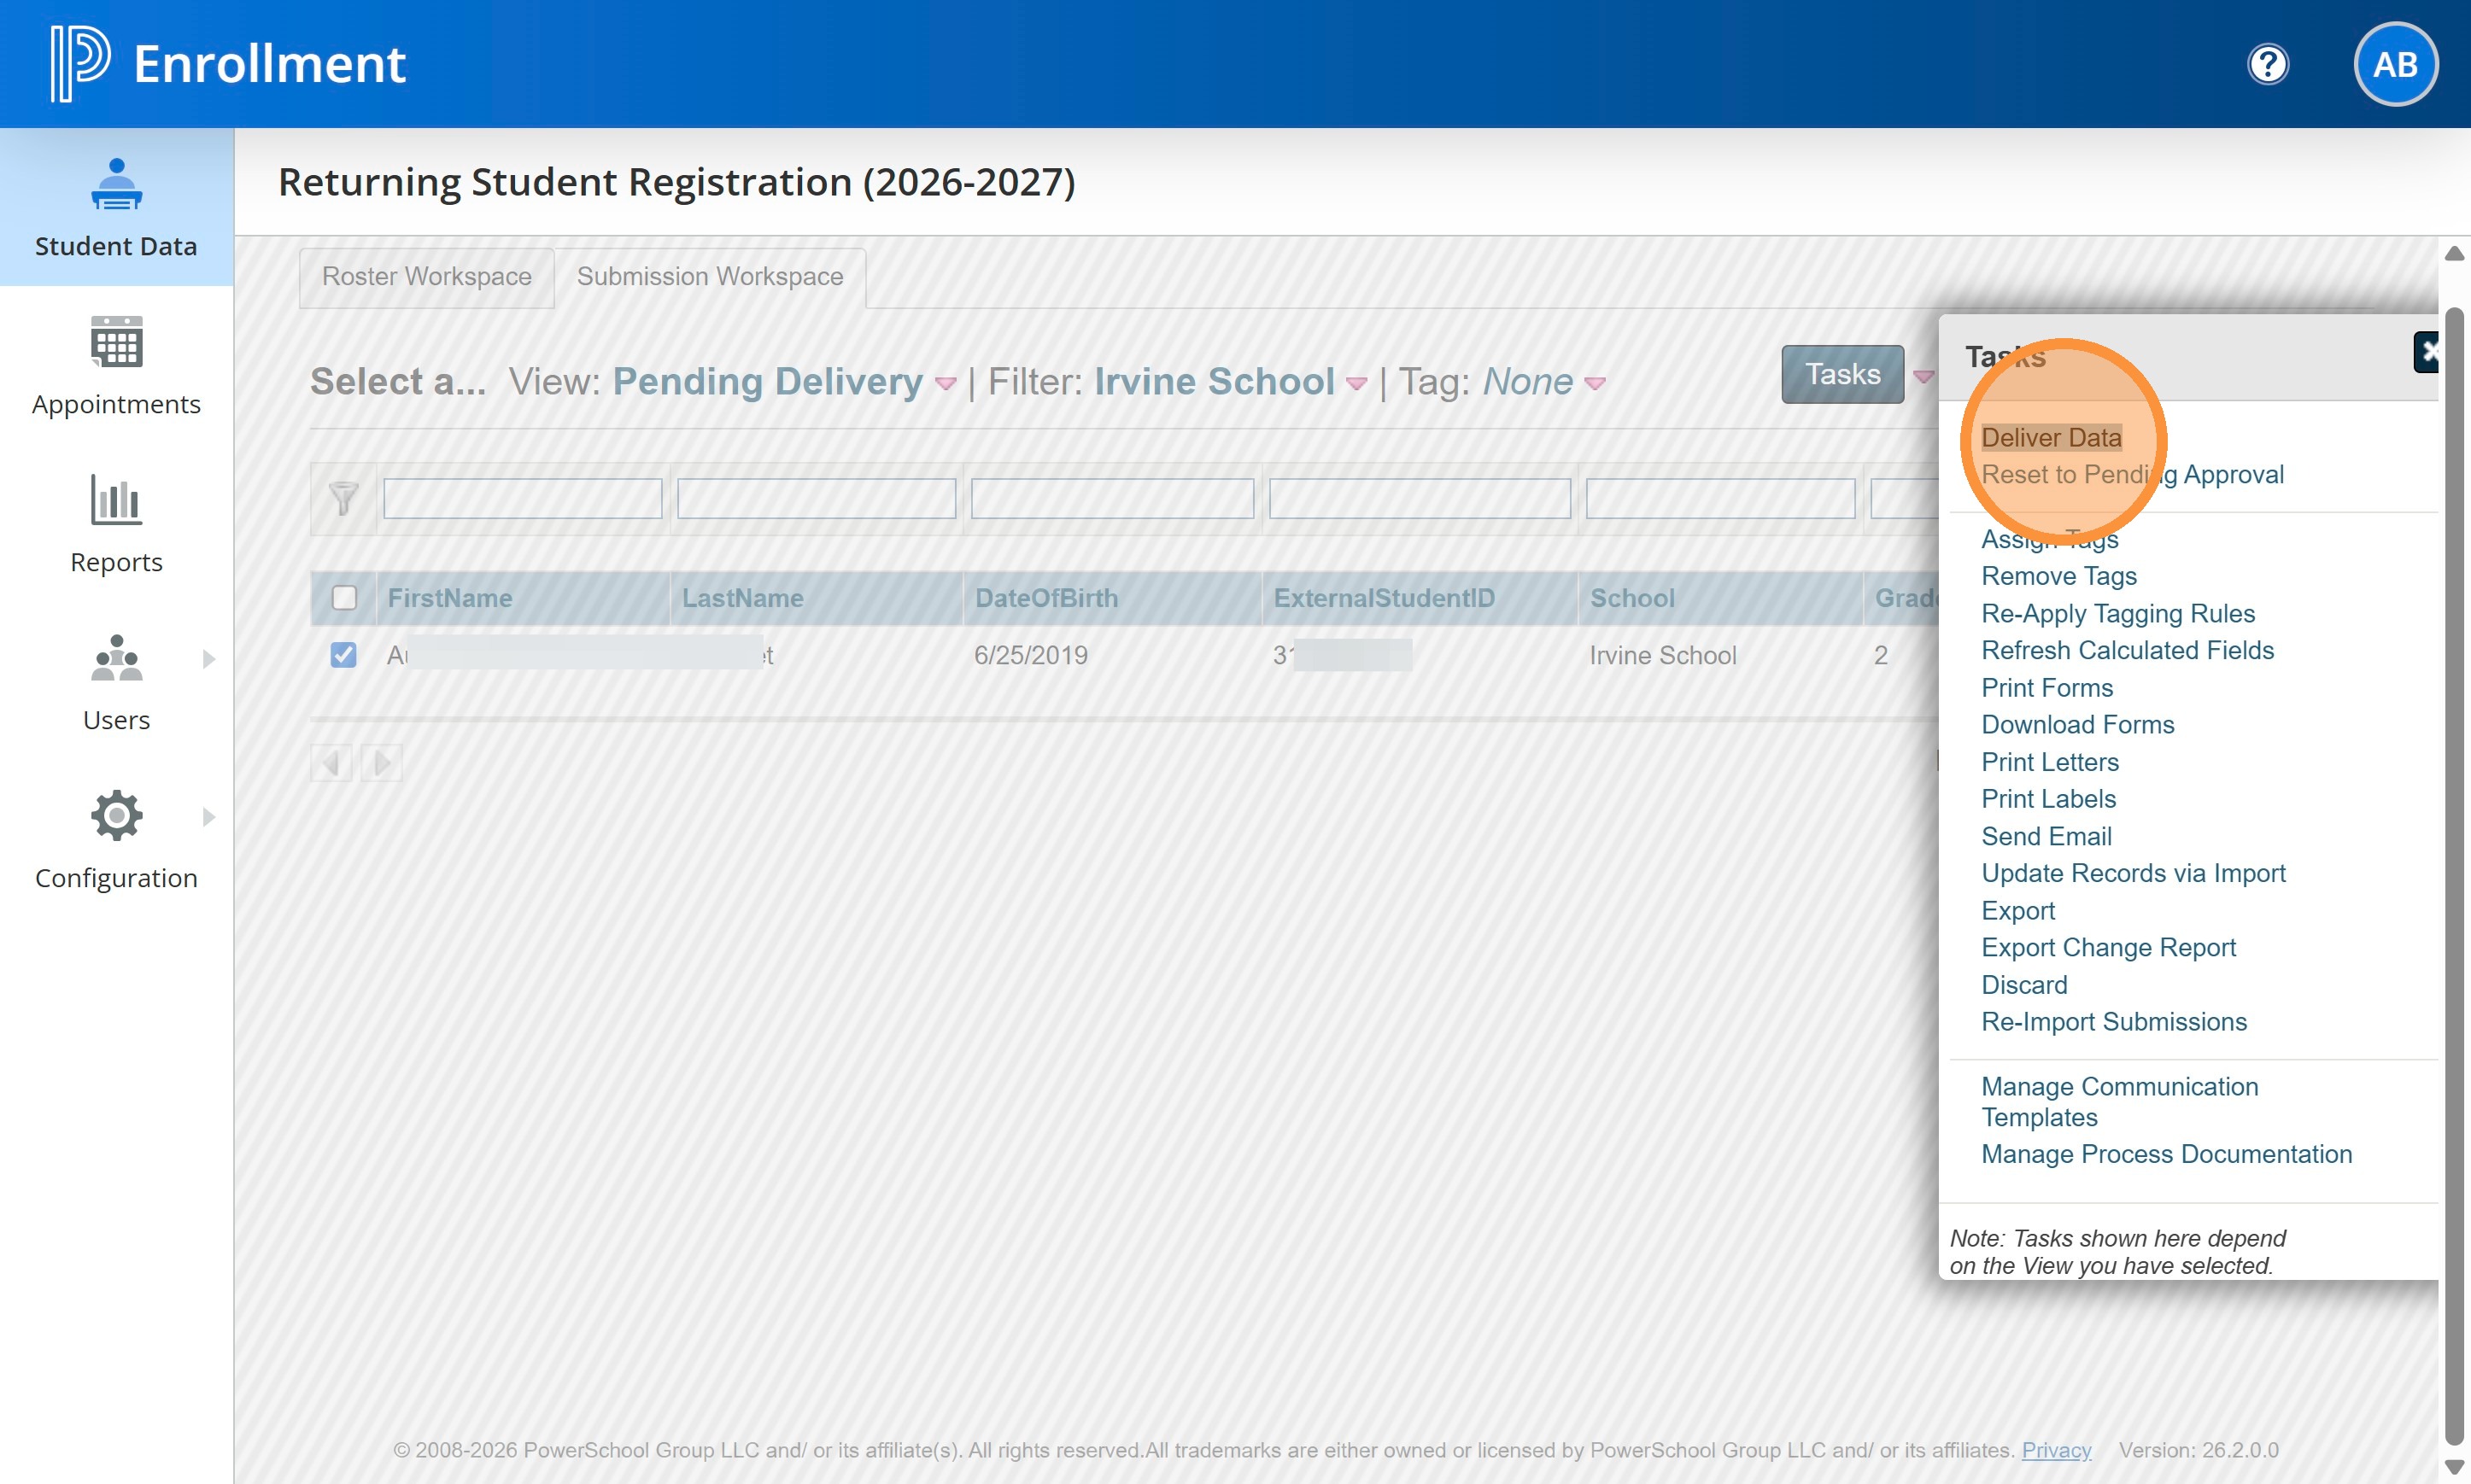Screen dimensions: 2471x1484
Task: Open the Irvine School filter dropdown
Action: pos(1356,384)
